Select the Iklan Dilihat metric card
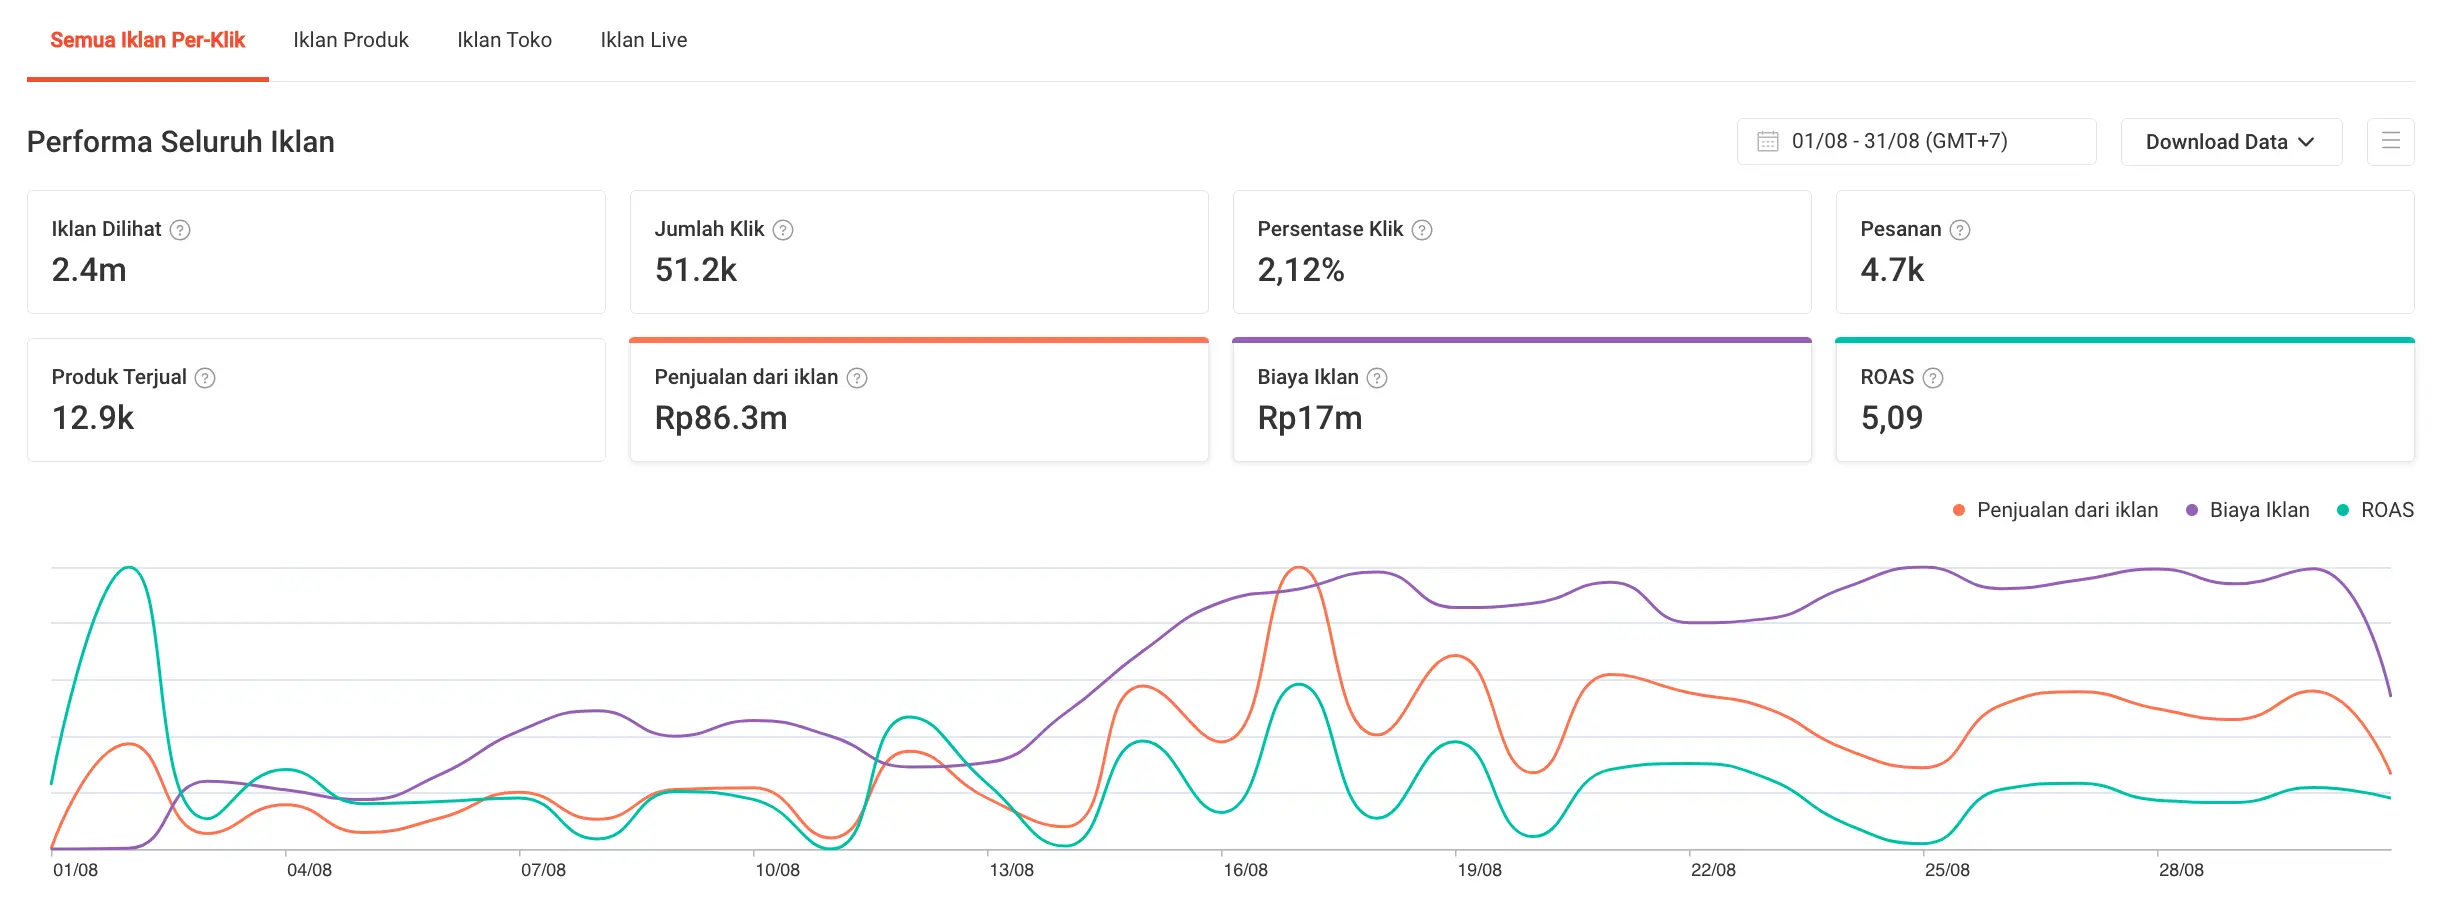Screen dimensions: 2440x908 316,252
